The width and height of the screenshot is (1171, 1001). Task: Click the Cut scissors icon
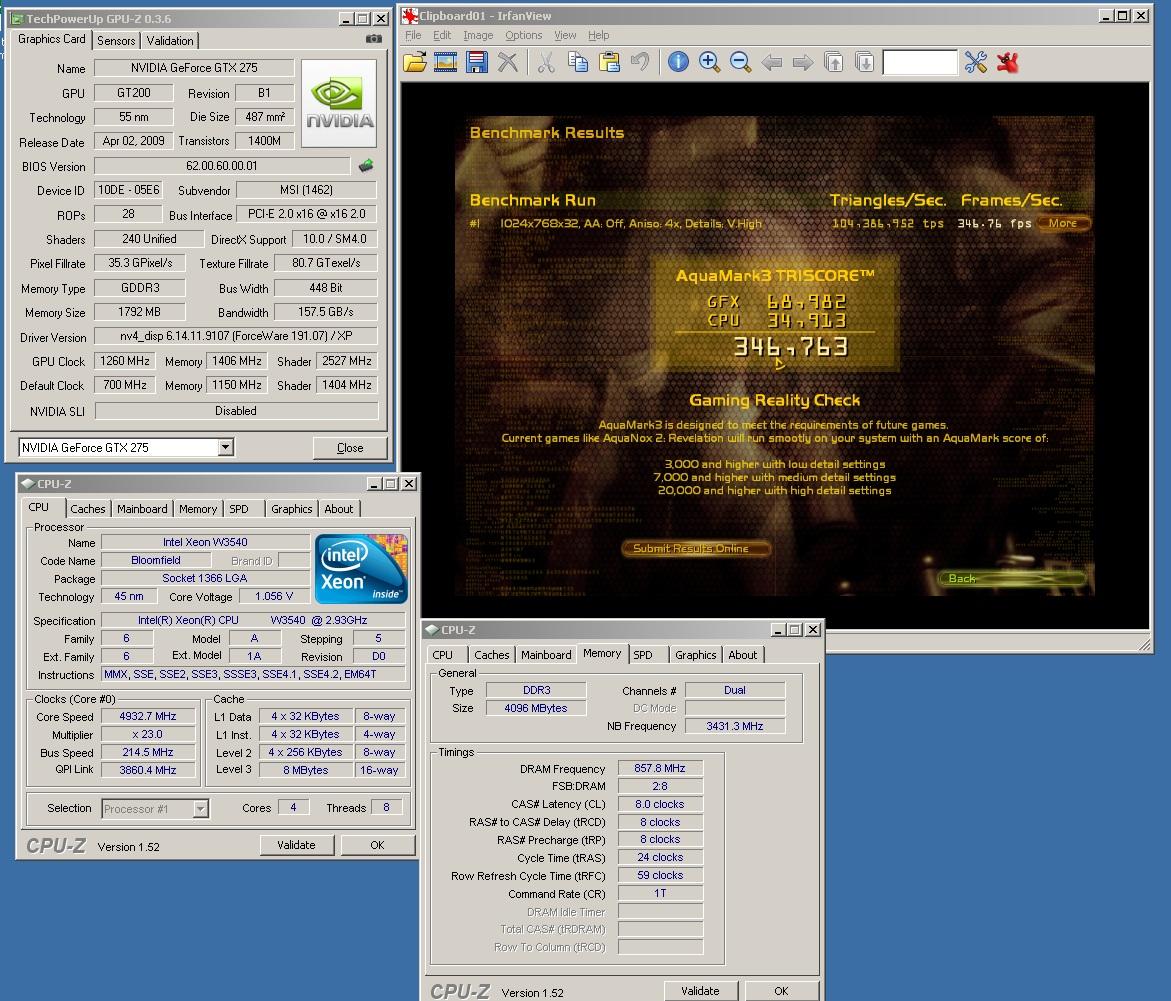pyautogui.click(x=546, y=62)
